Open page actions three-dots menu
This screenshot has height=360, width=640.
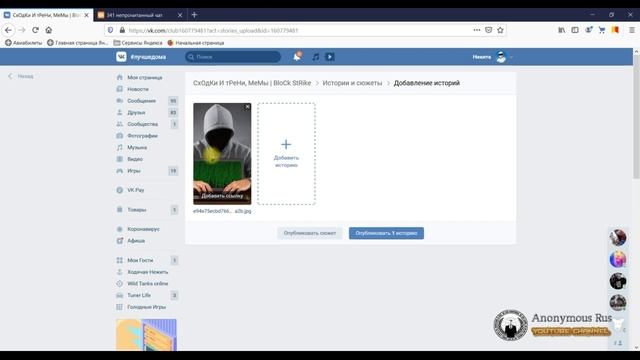click(x=477, y=30)
